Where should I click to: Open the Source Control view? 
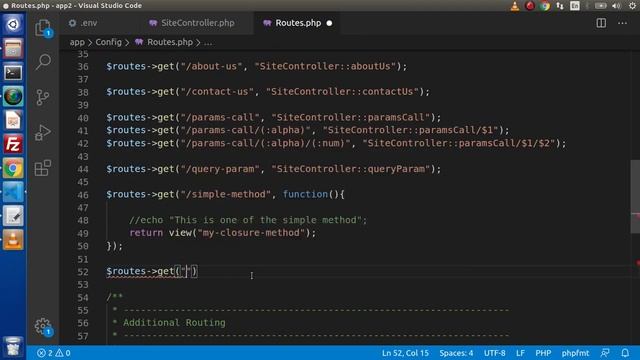(43, 98)
